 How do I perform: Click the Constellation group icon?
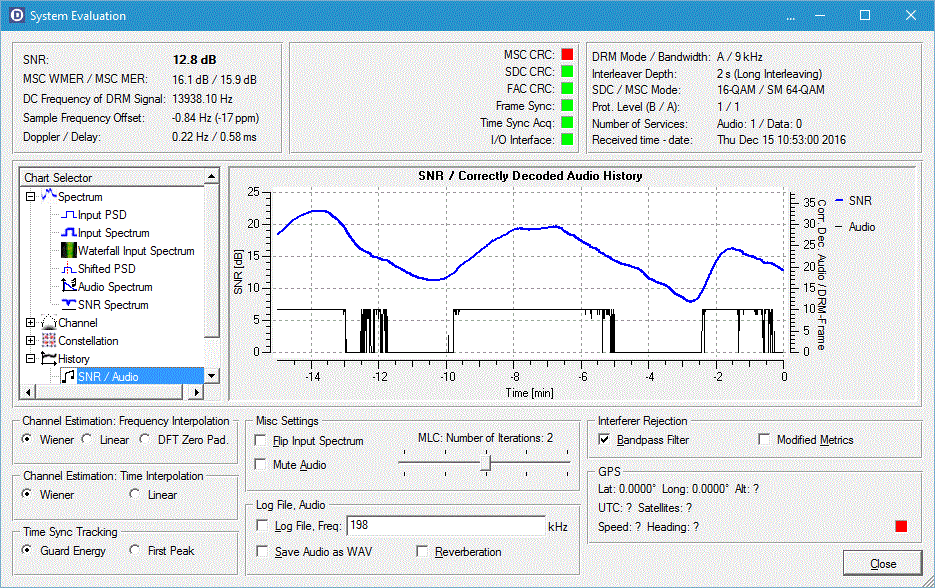(49, 341)
